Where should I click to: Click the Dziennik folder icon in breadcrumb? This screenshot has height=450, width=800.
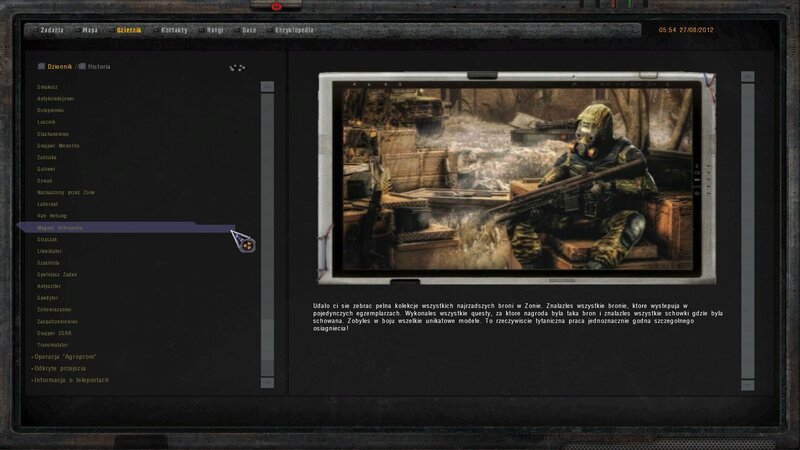click(42, 67)
